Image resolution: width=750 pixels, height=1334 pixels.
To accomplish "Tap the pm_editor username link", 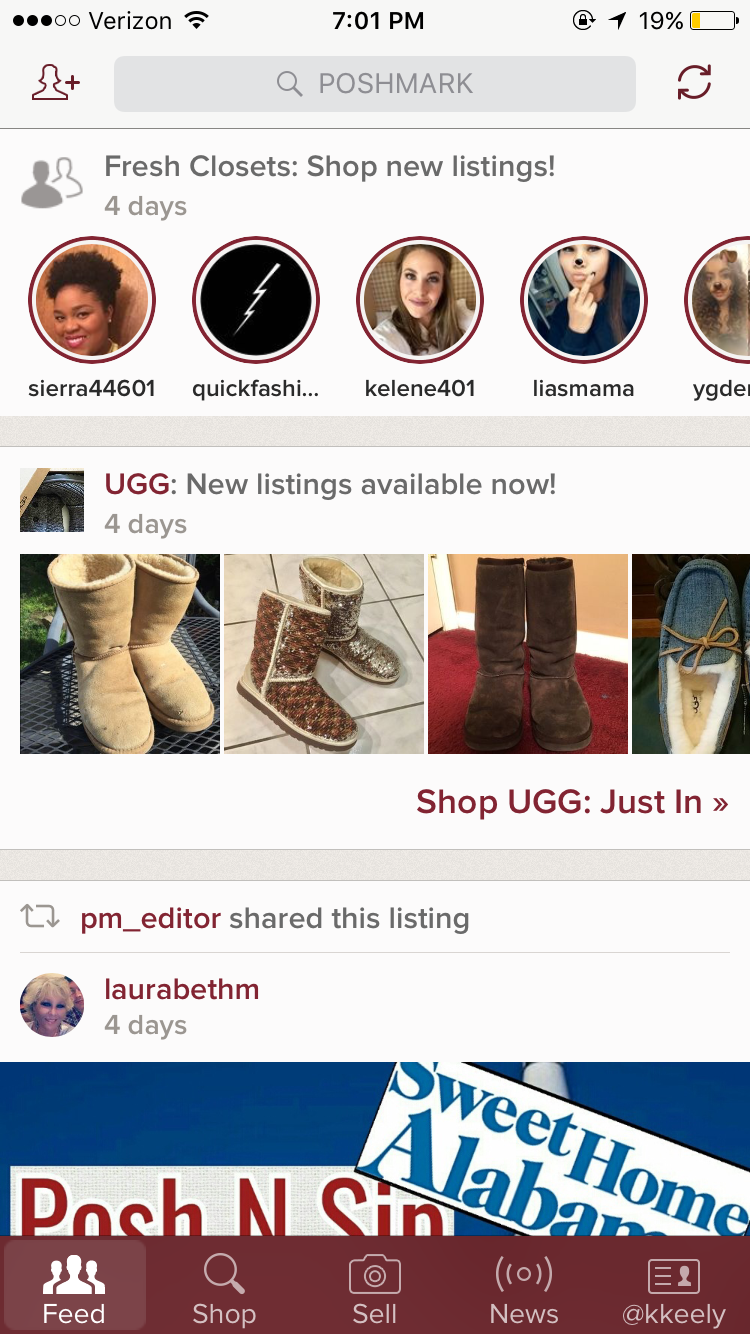I will pos(150,919).
